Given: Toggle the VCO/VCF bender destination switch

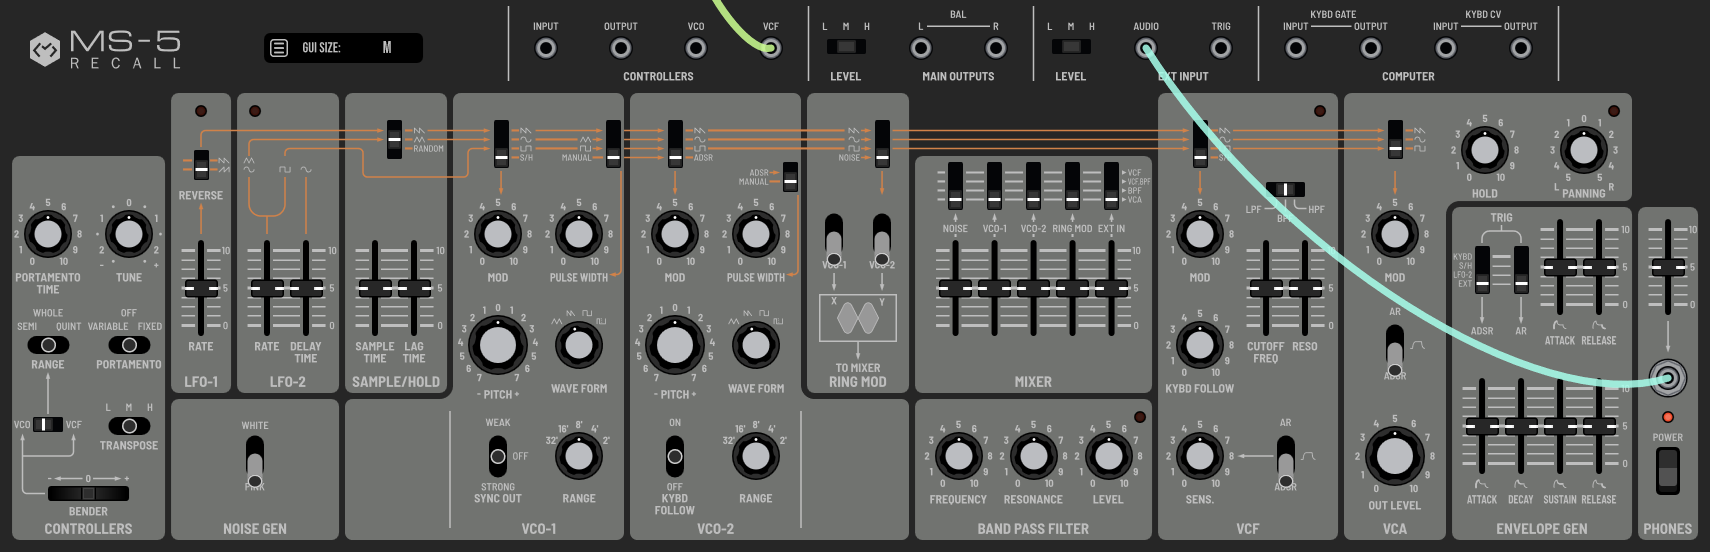Looking at the screenshot, I should (x=48, y=425).
